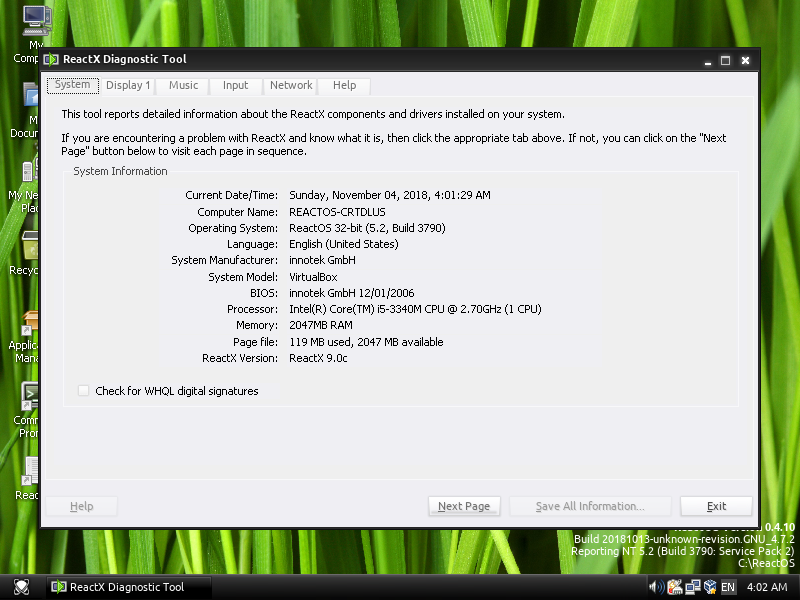Minimize the ReactX Diagnostic Tool window

[x=708, y=61]
